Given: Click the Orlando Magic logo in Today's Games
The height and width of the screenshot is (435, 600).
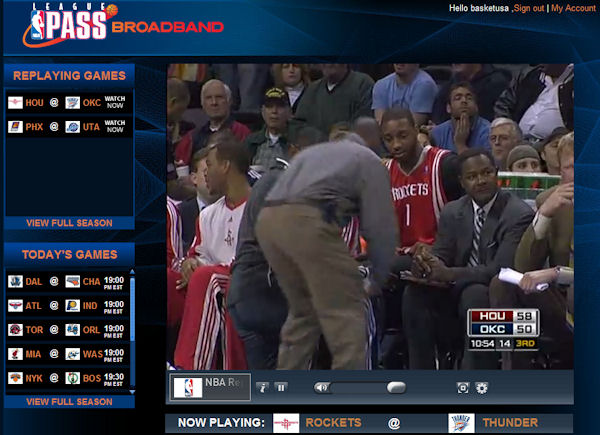Looking at the screenshot, I should pyautogui.click(x=72, y=329).
